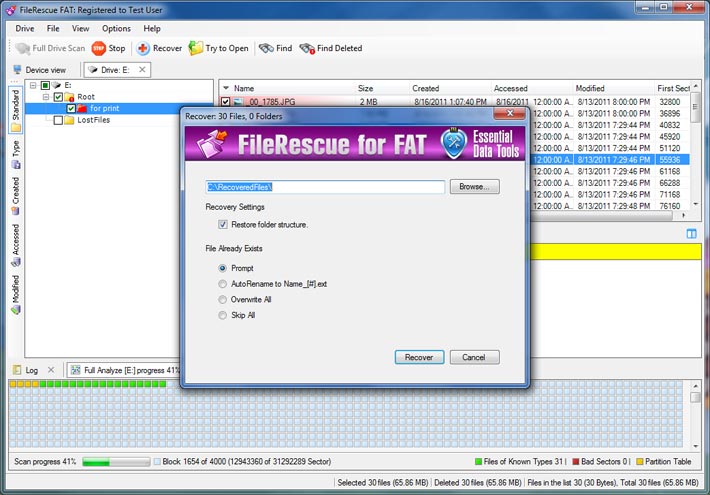Switch to the Modified sidebar view
Viewport: 710px width, 495px height.
coord(16,294)
